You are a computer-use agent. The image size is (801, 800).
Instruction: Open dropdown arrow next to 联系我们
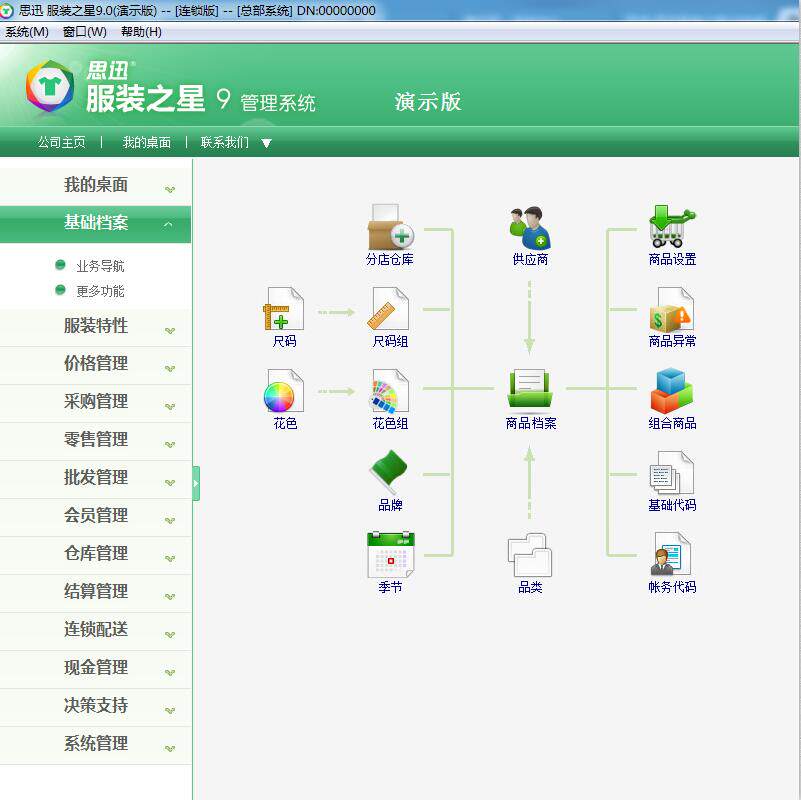pos(266,143)
